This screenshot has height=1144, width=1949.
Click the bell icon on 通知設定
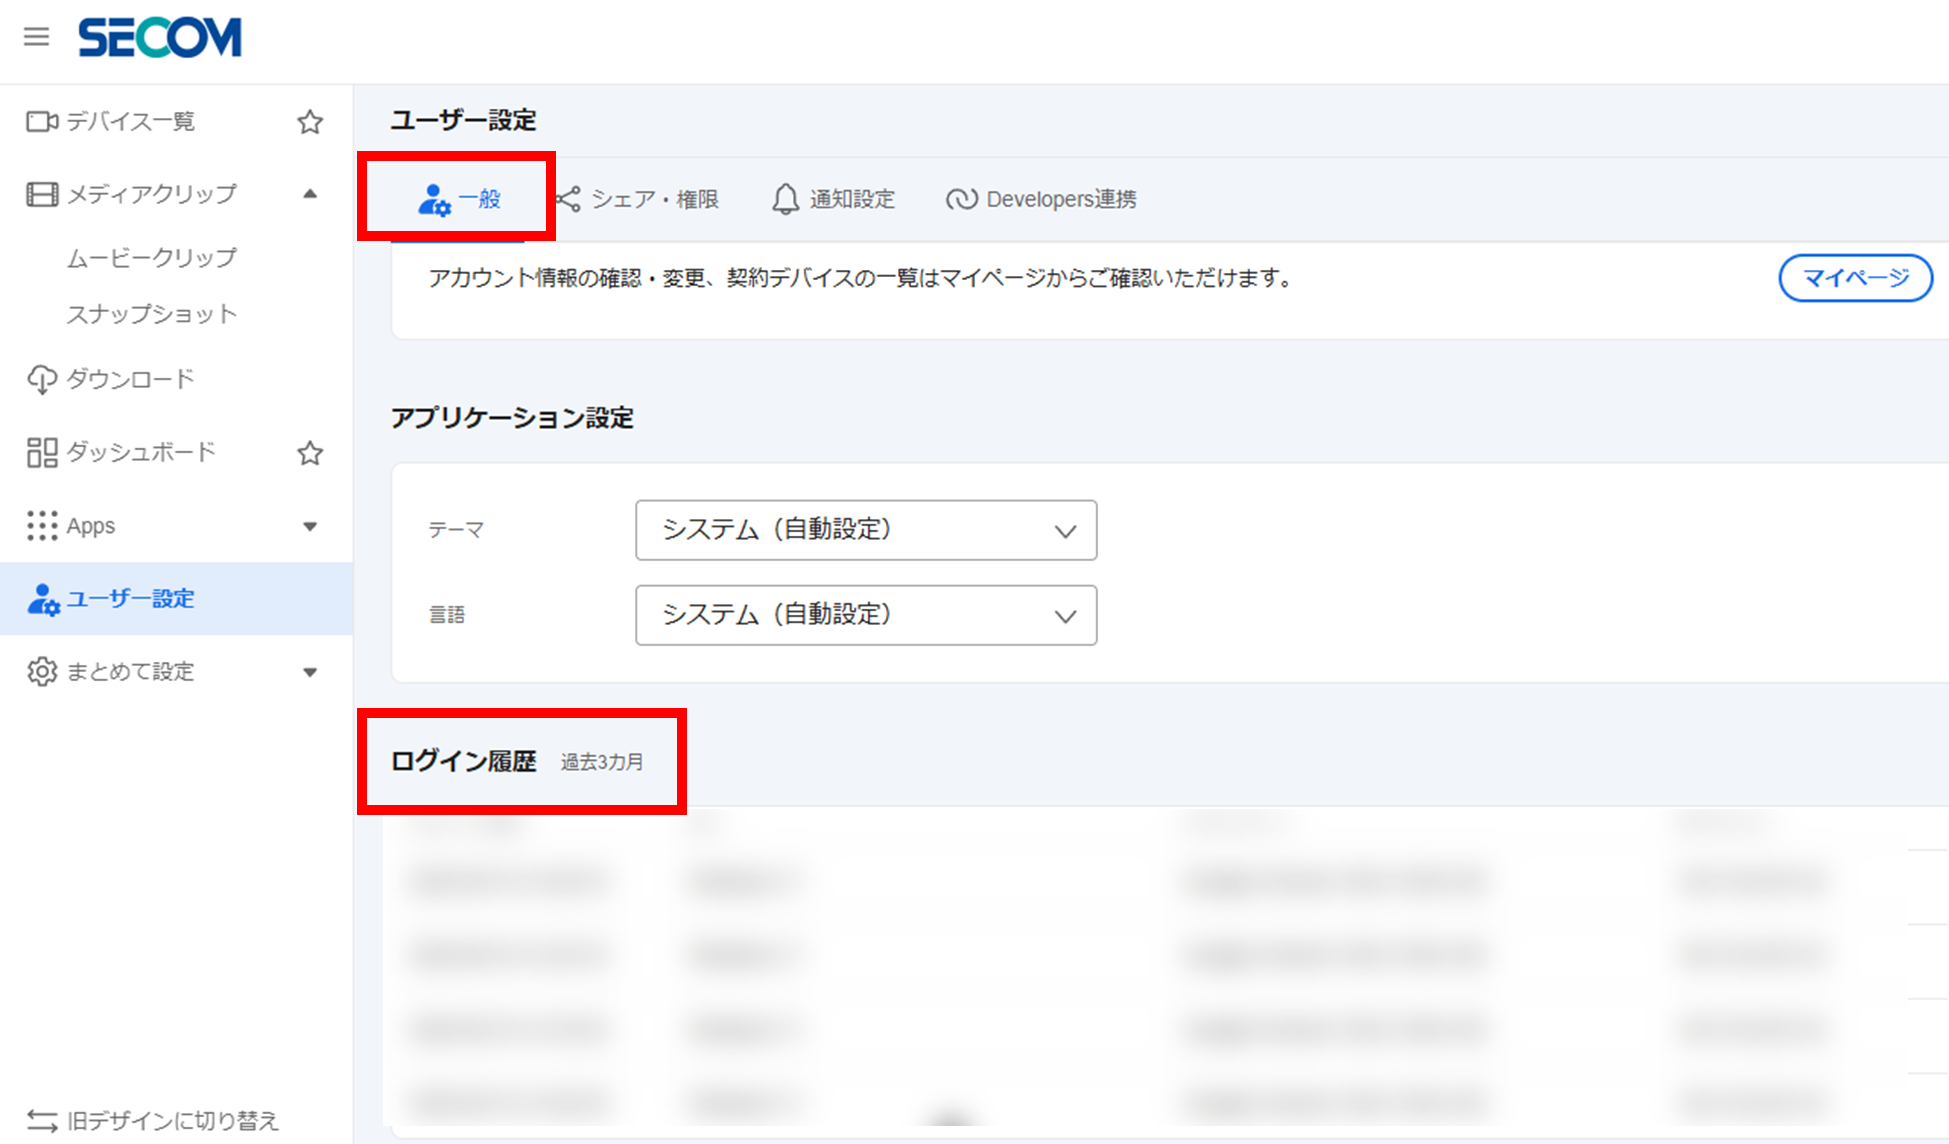coord(786,199)
